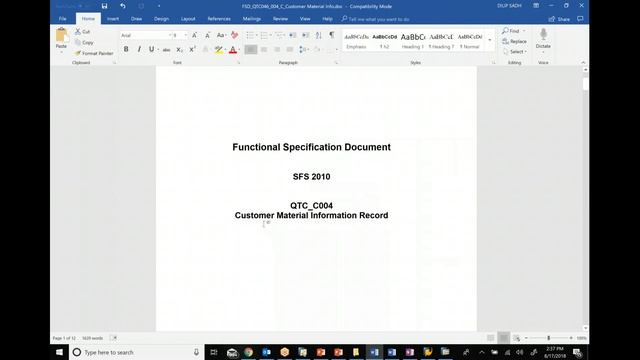The width and height of the screenshot is (640, 360).
Task: Activate the Format Painter tool
Action: click(x=94, y=53)
